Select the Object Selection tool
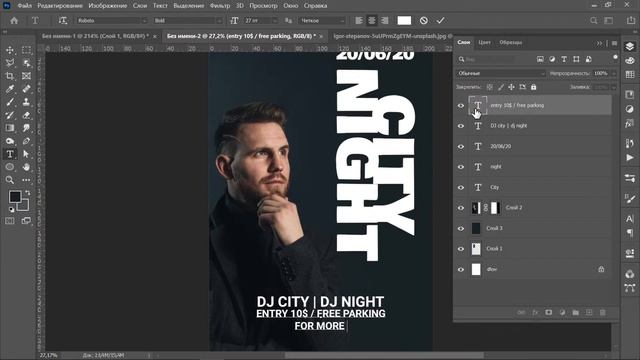The height and width of the screenshot is (360, 640). pos(26,63)
